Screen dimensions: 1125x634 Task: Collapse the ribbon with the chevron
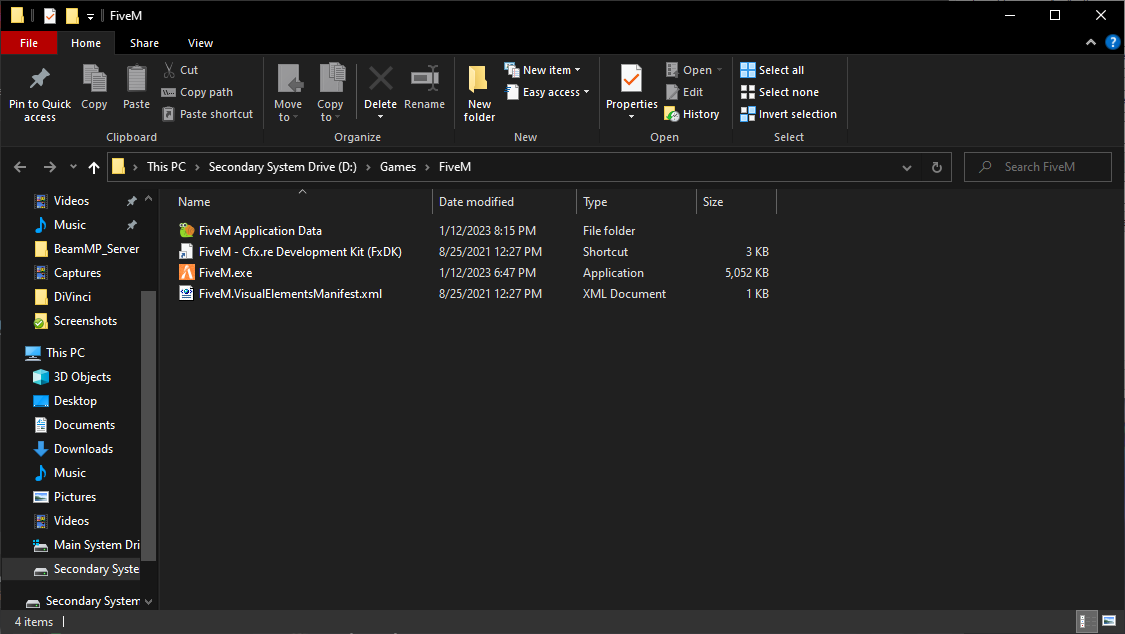pos(1091,42)
